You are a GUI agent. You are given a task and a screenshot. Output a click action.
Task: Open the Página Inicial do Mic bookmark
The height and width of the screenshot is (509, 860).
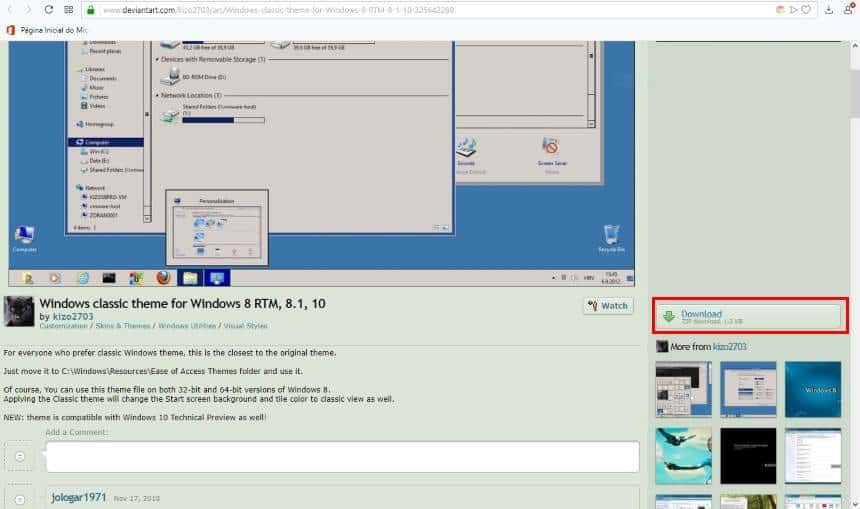(x=48, y=30)
